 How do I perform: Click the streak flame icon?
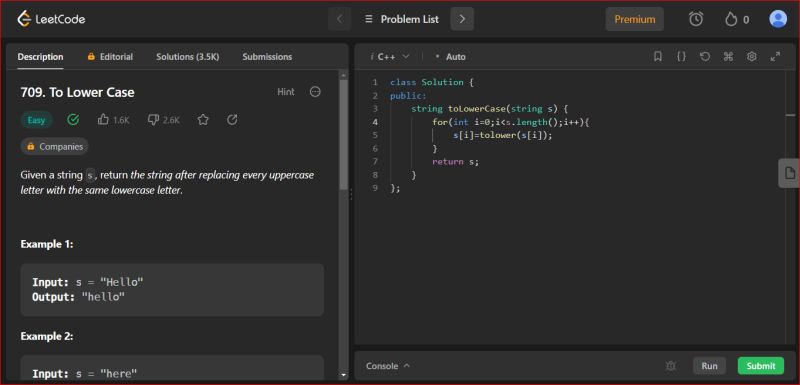pyautogui.click(x=731, y=19)
